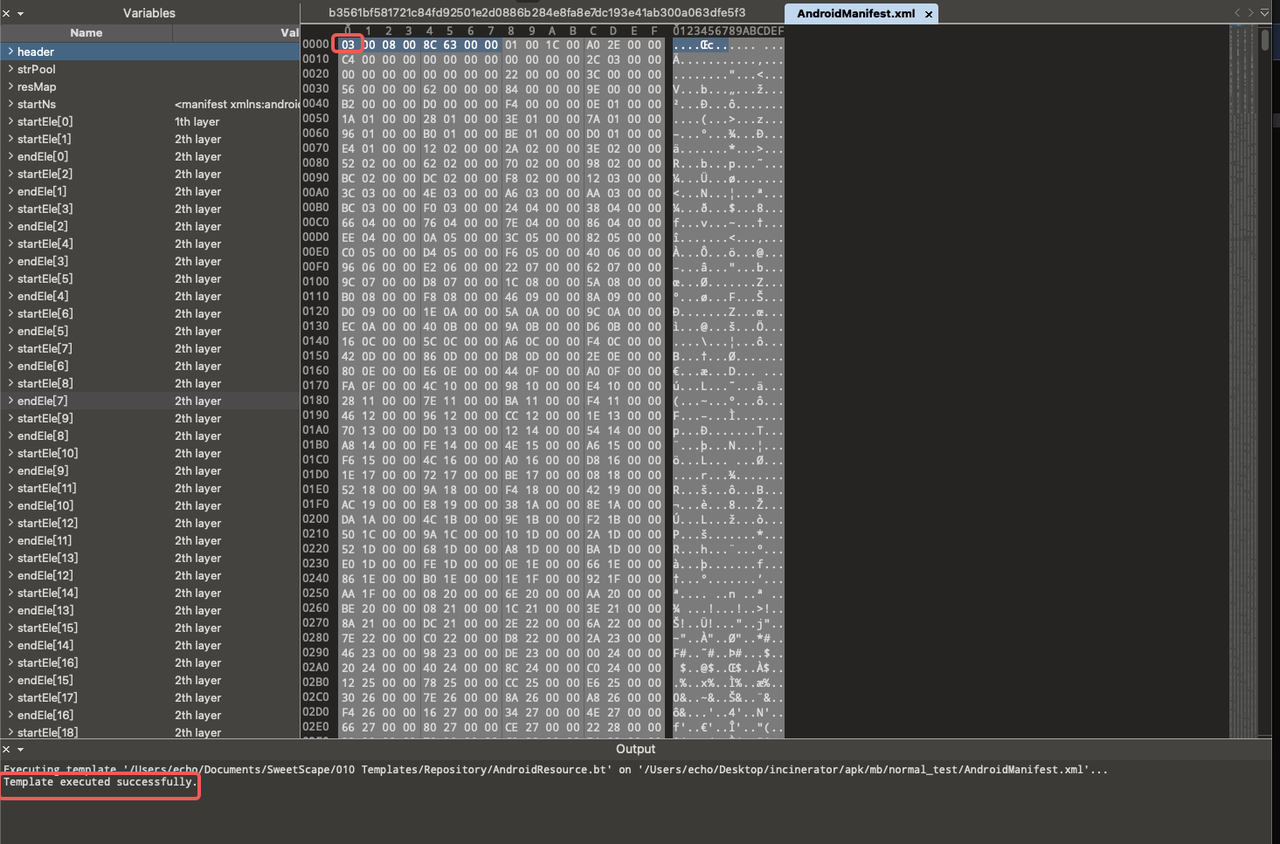This screenshot has height=844, width=1280.
Task: Expand the endEle[0] variable
Action: (10, 157)
